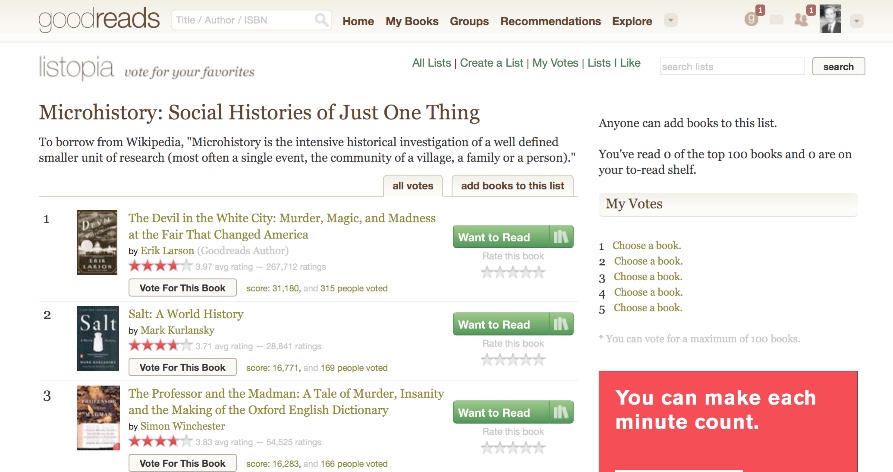
Task: Vote for Salt: A World History
Action: 182,367
